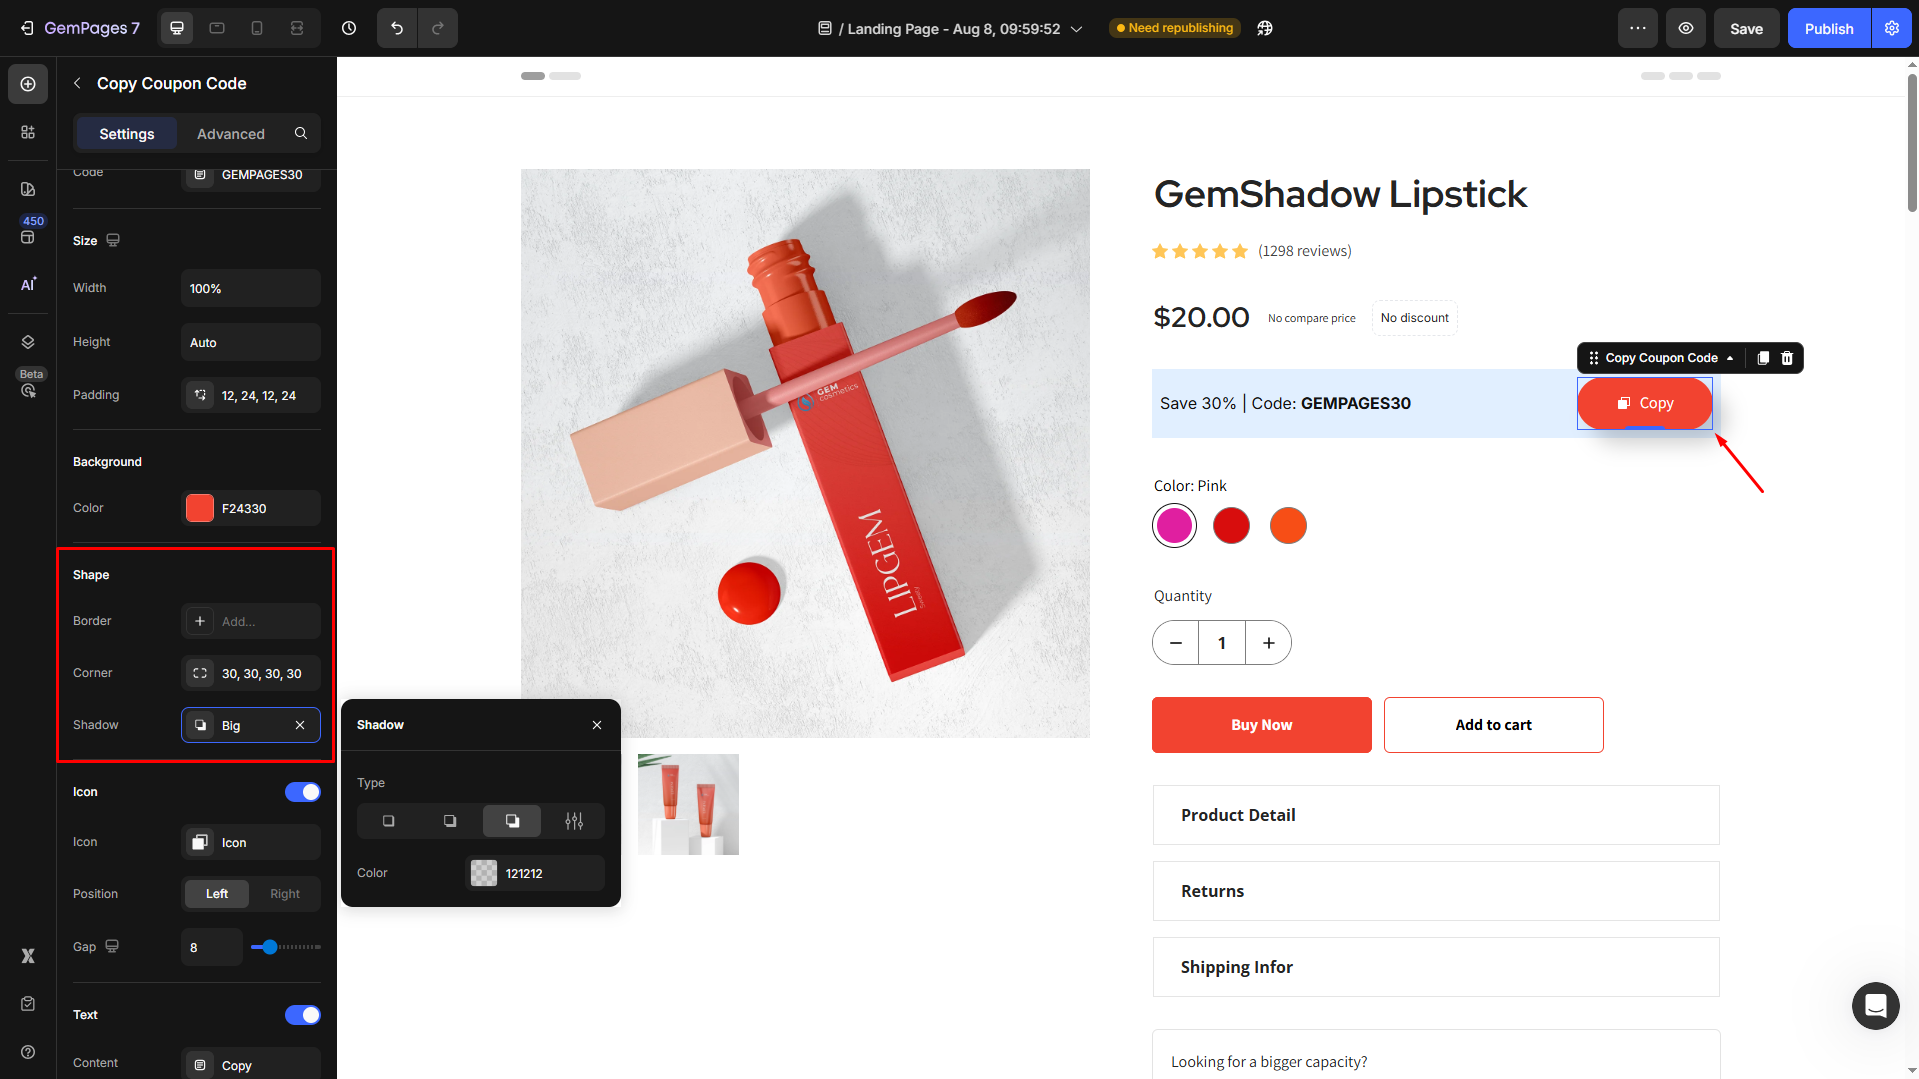Open version history clock icon

point(349,28)
